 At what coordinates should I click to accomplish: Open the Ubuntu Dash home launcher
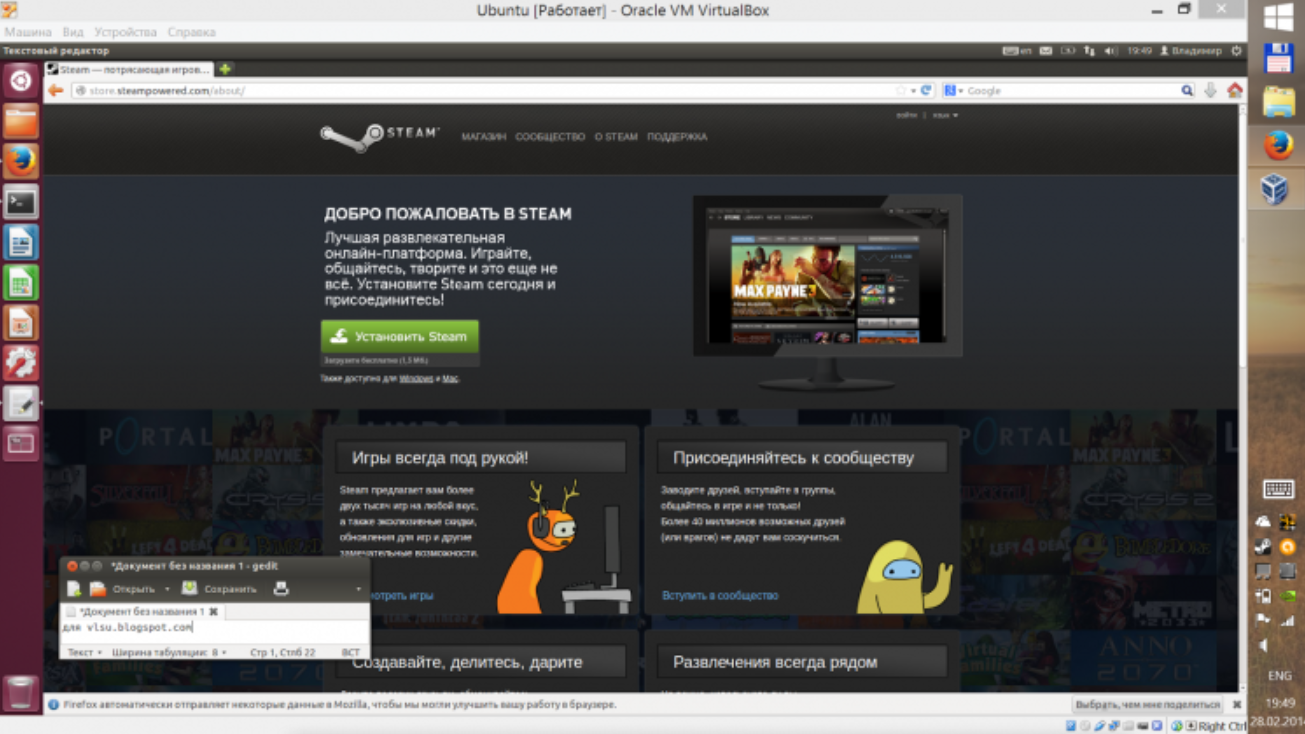tap(20, 81)
